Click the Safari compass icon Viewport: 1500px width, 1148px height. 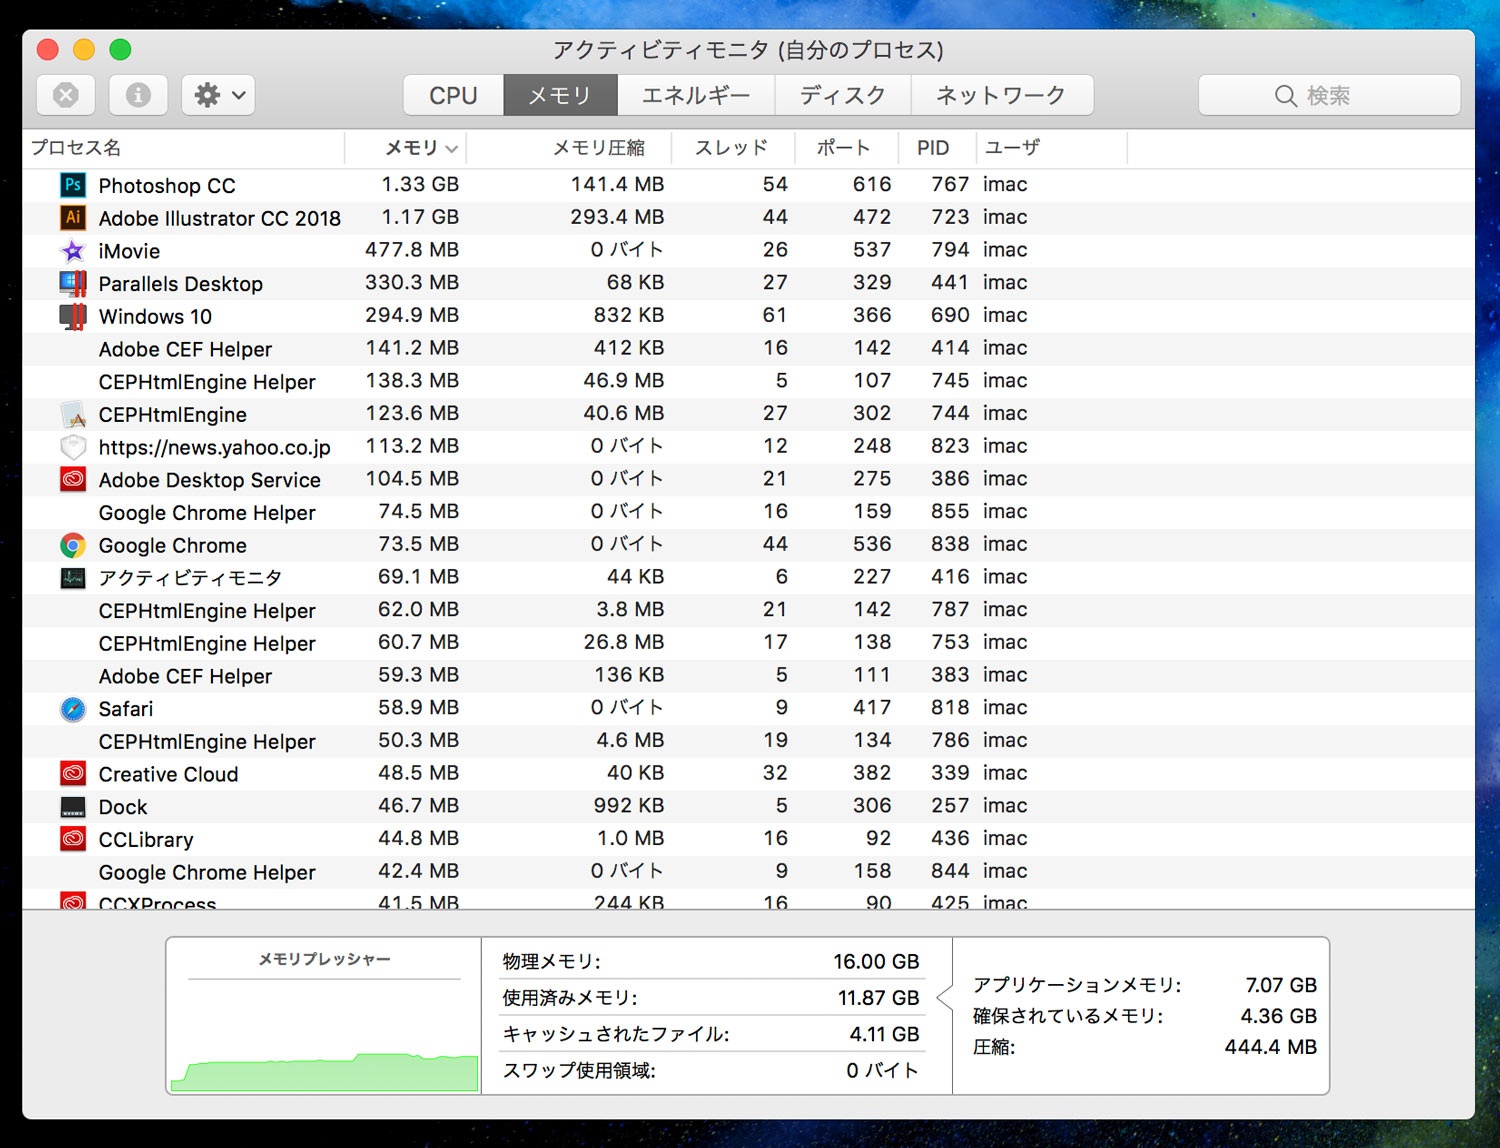73,708
